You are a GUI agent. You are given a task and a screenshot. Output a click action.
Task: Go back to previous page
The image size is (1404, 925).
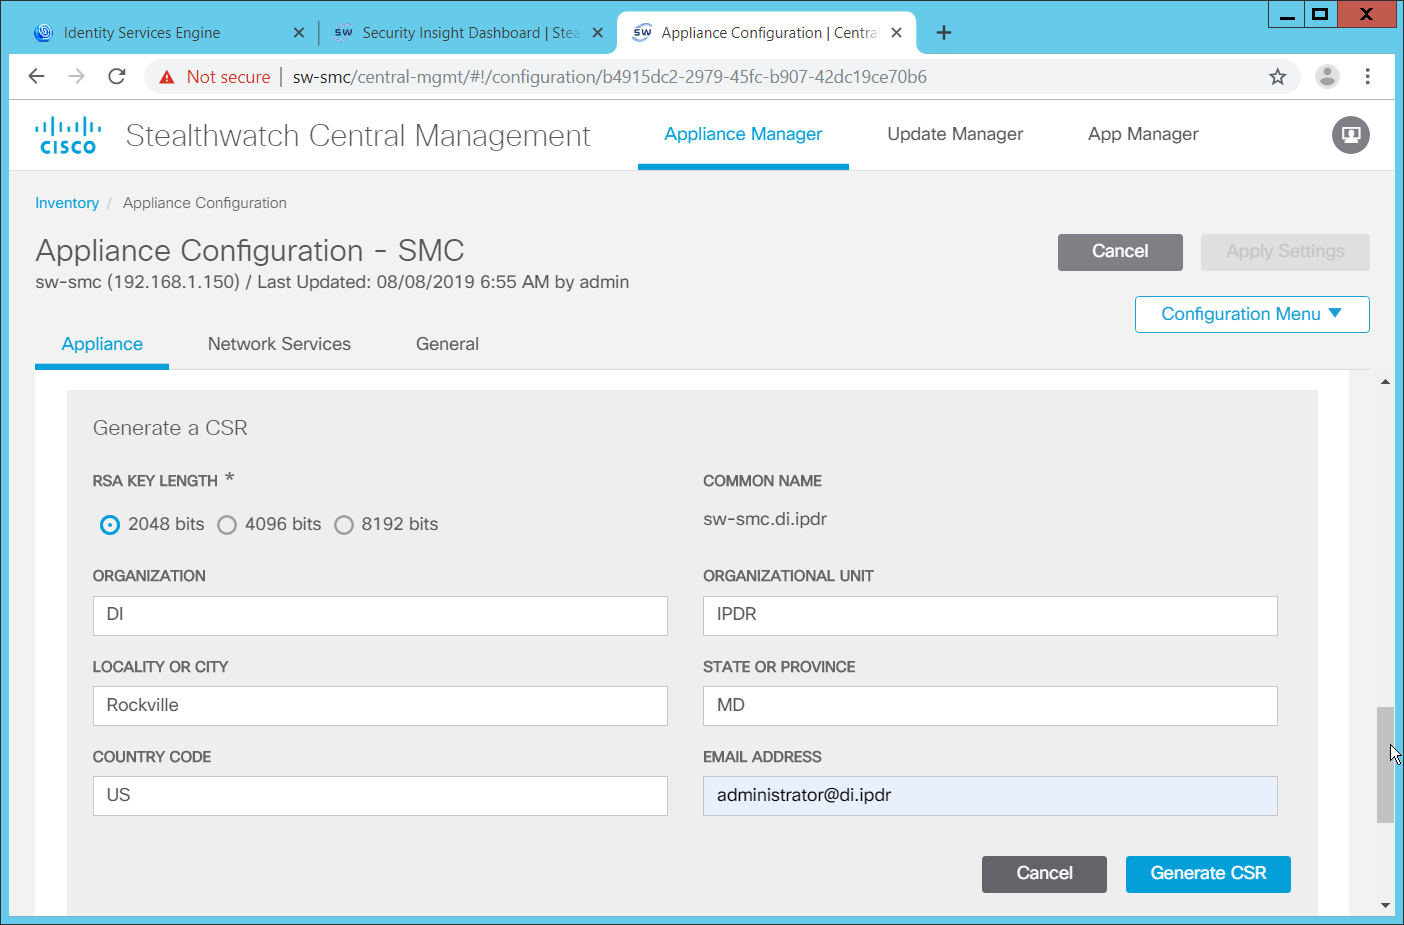pyautogui.click(x=37, y=77)
